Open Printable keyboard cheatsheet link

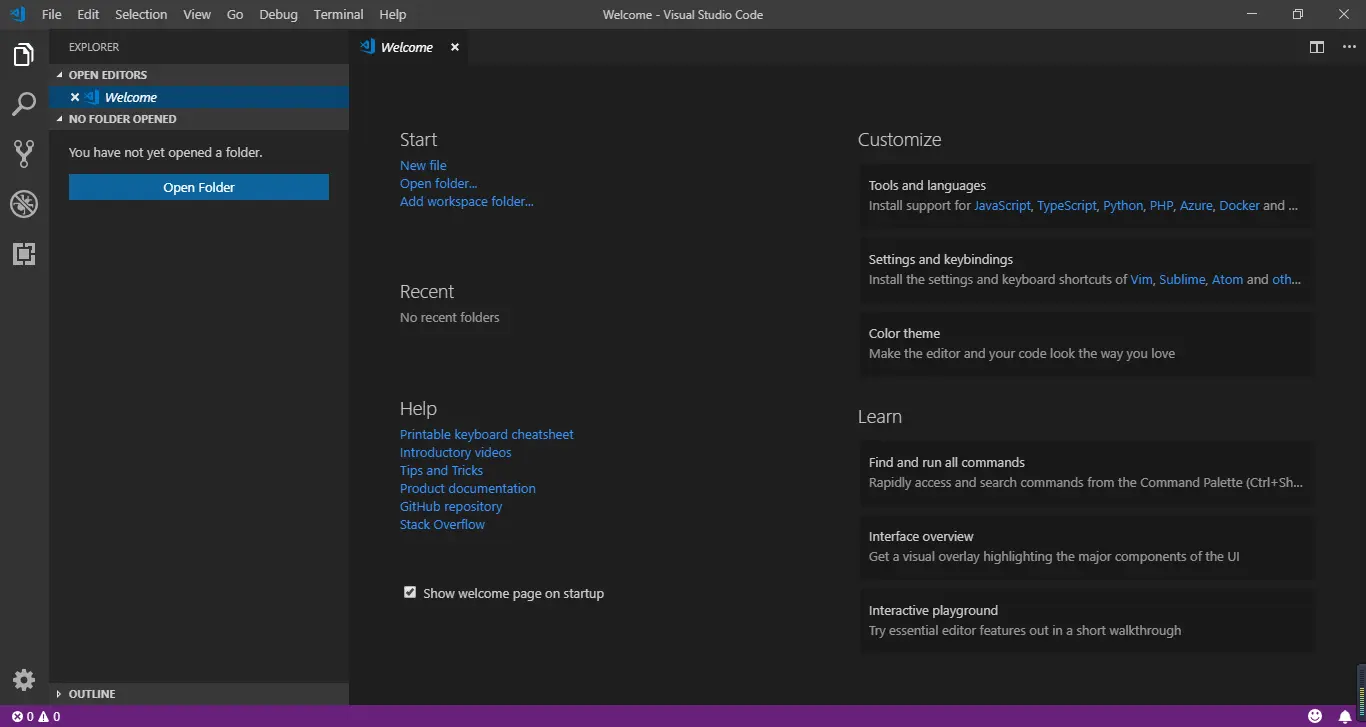(x=487, y=435)
